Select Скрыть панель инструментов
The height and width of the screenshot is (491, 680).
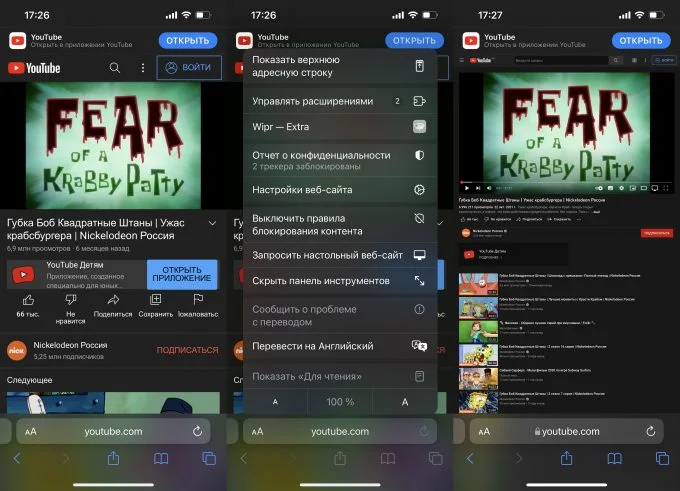(340, 281)
